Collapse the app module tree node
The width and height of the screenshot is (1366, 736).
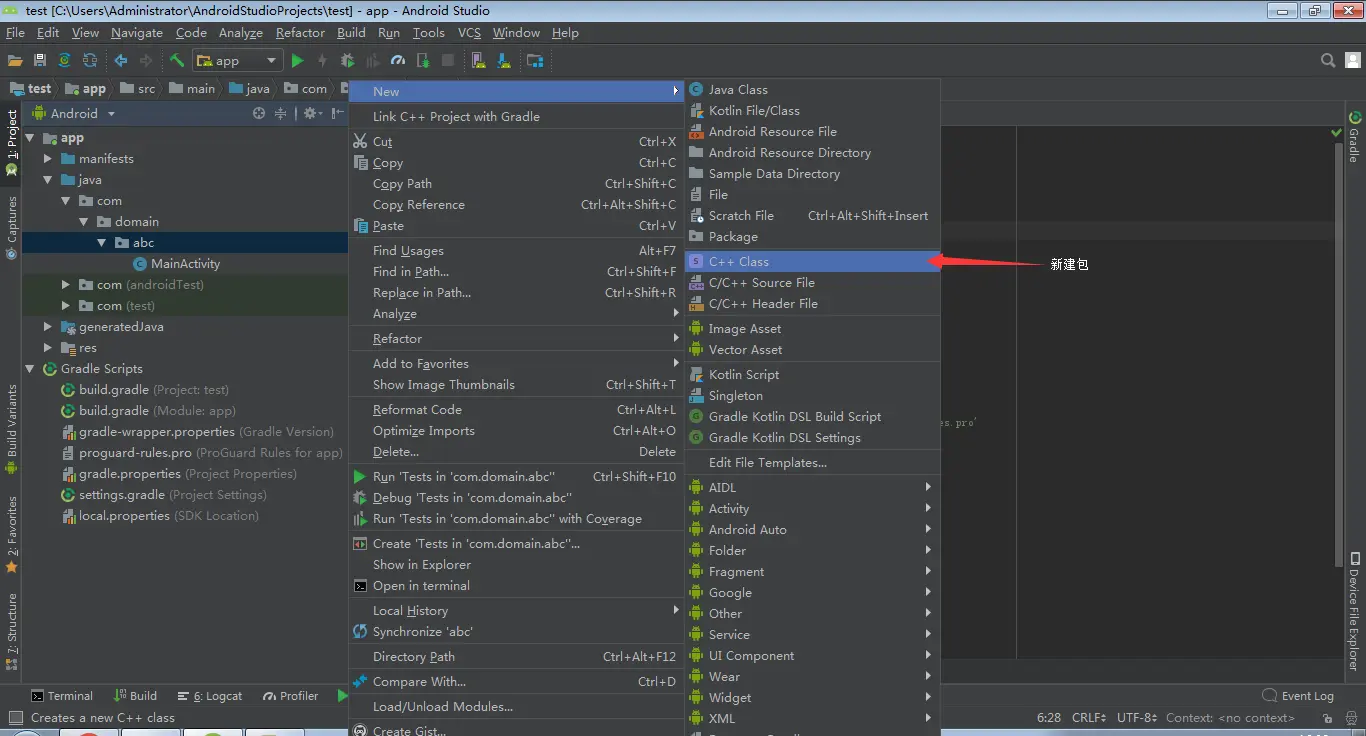click(30, 138)
